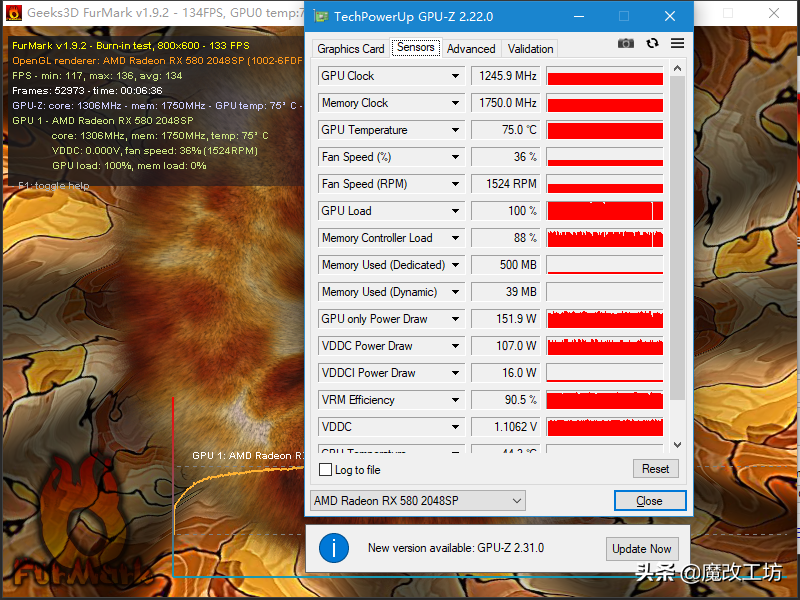Click the 1524 RPM fan speed value
The image size is (800, 600).
[x=505, y=184]
